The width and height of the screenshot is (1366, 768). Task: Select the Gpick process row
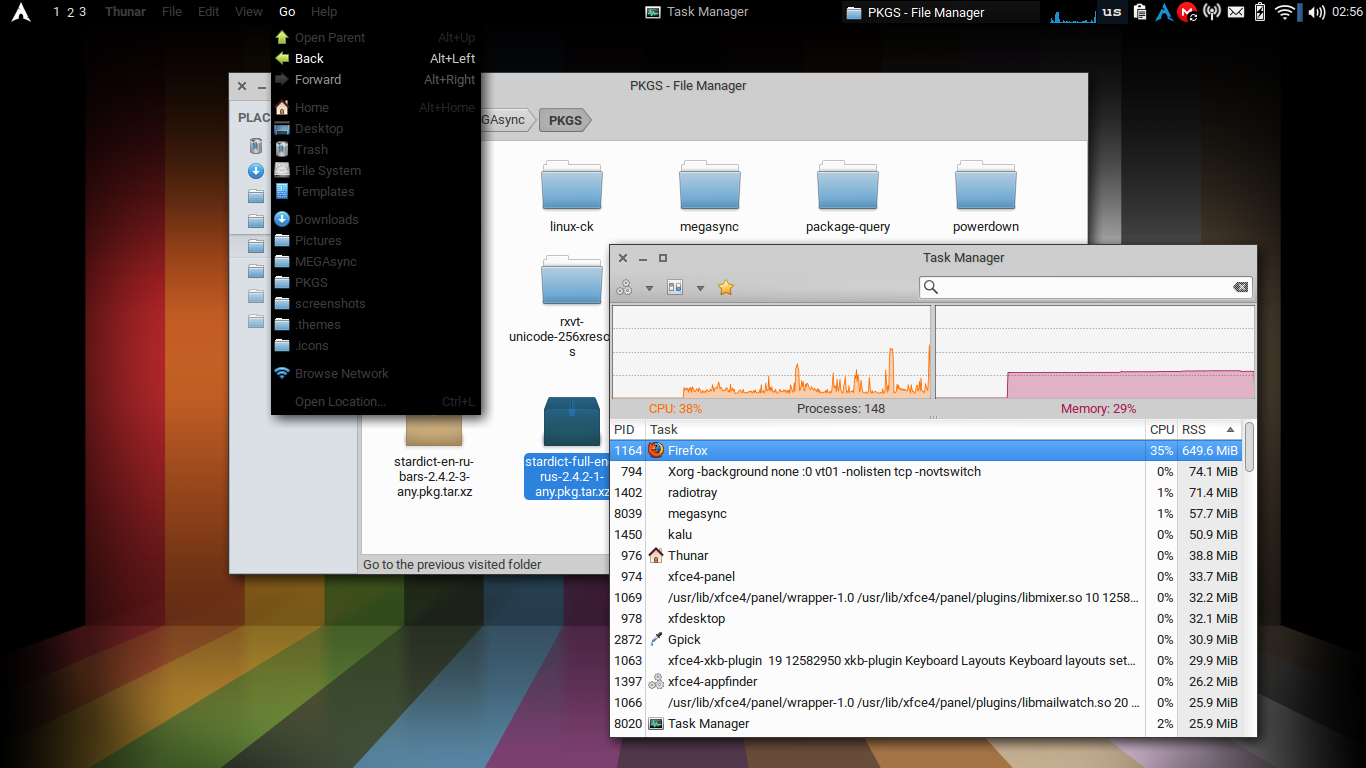point(926,640)
